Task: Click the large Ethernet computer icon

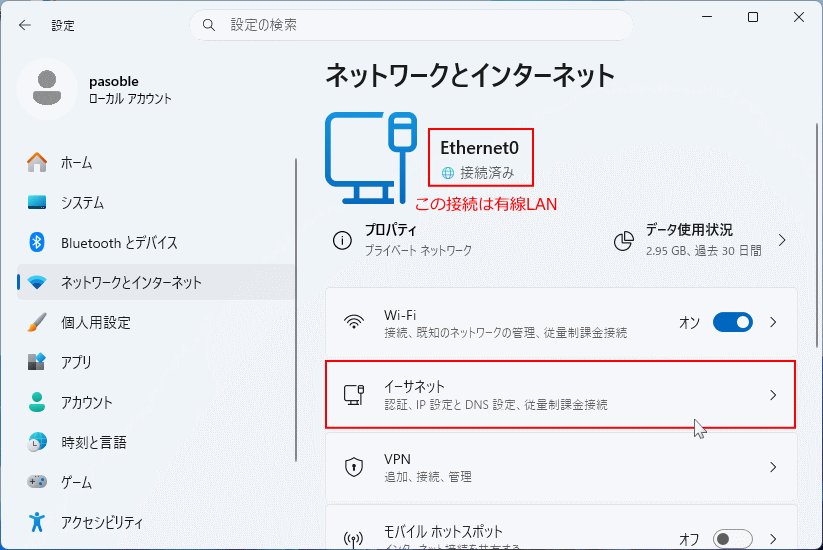Action: pos(371,158)
